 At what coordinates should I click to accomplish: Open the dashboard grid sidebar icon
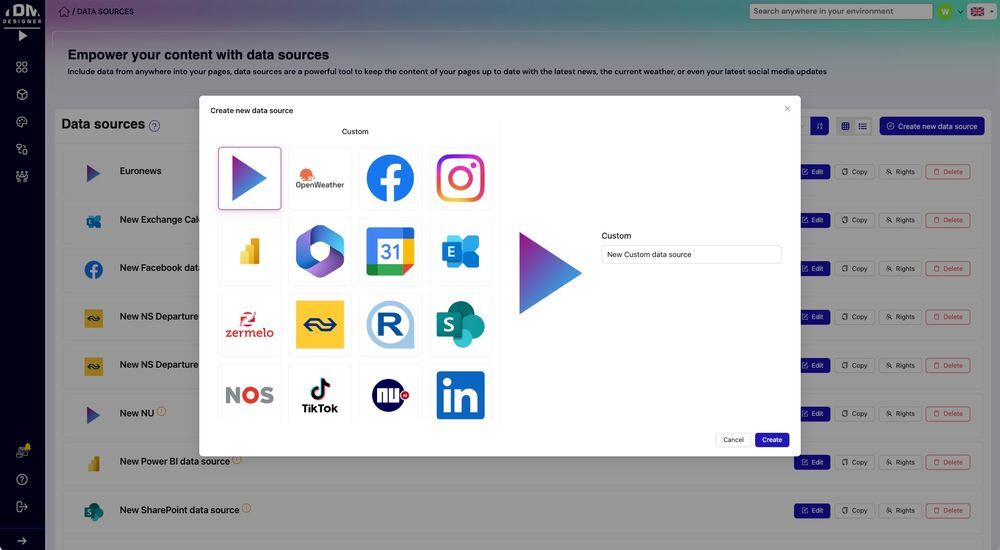point(22,67)
